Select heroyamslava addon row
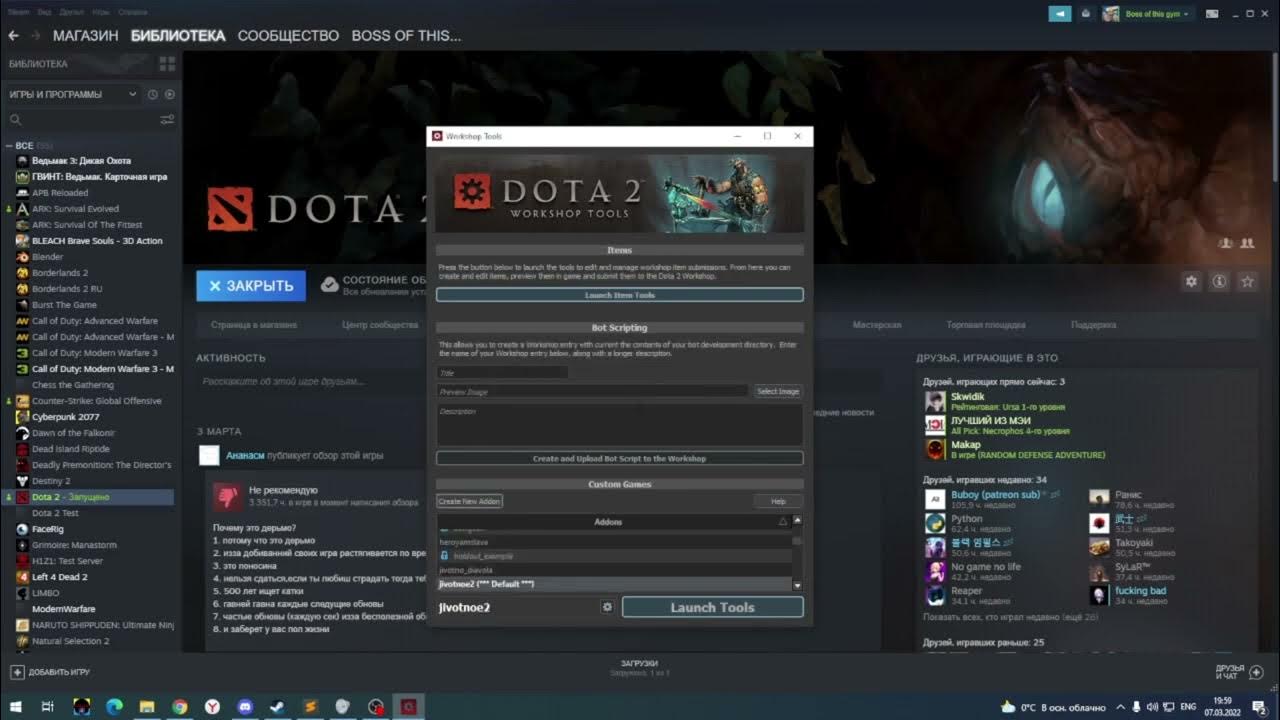The image size is (1280, 720). 614,541
